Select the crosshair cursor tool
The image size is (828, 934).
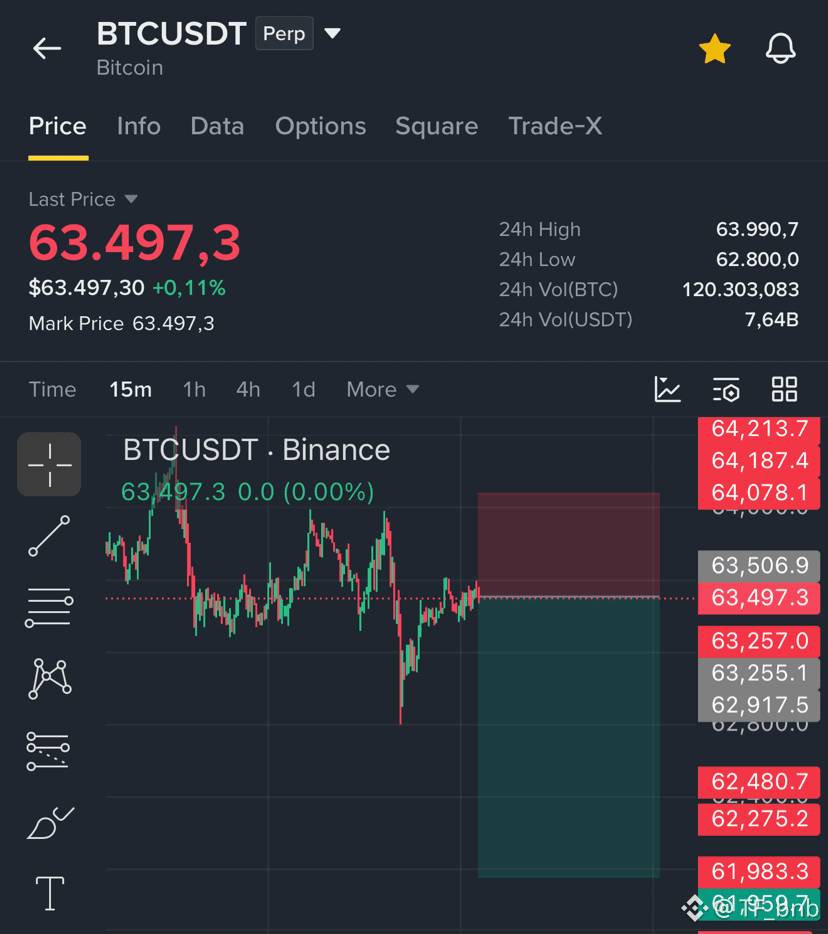point(49,465)
